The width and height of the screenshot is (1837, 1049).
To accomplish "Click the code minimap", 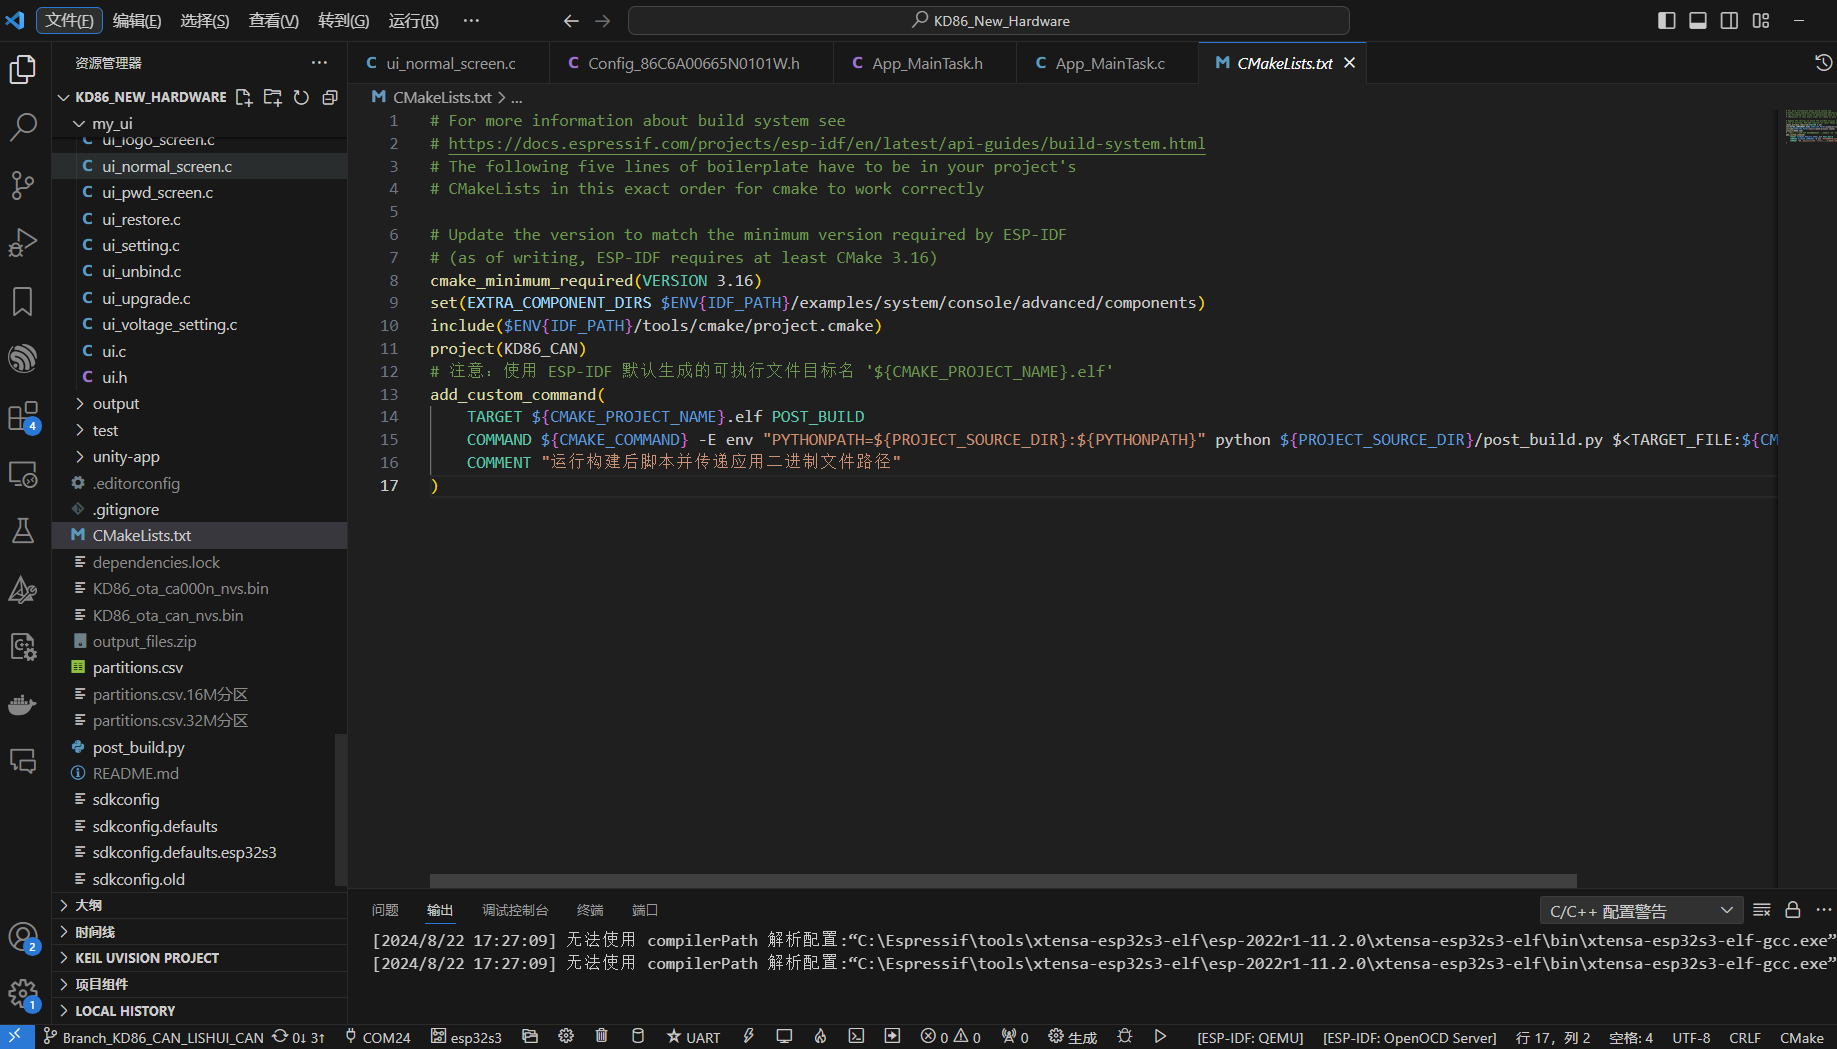I will point(1809,127).
